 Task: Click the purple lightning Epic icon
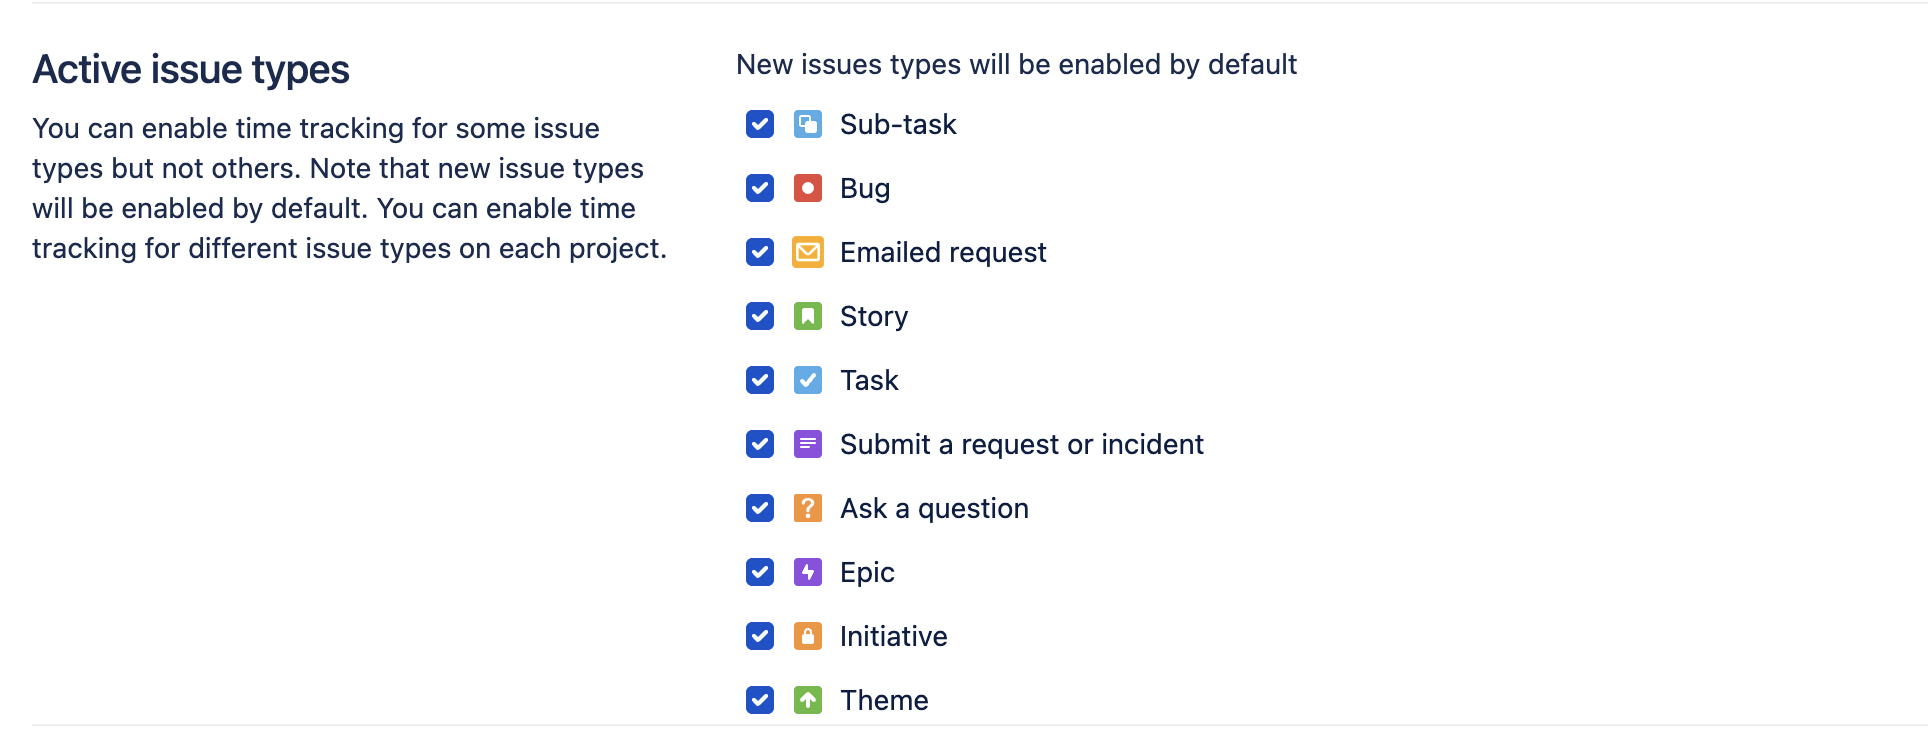coord(807,572)
